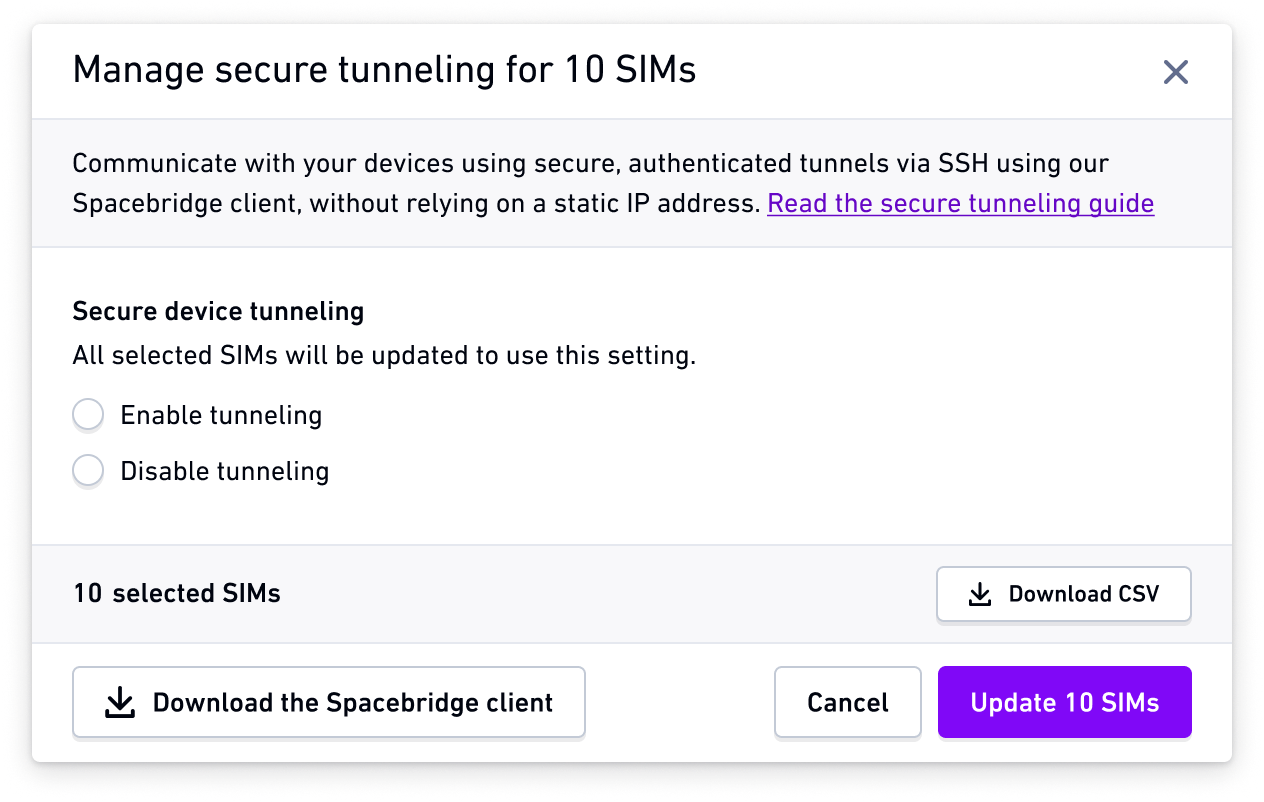
Task: Open the secure tunneling guide link
Action: (960, 204)
